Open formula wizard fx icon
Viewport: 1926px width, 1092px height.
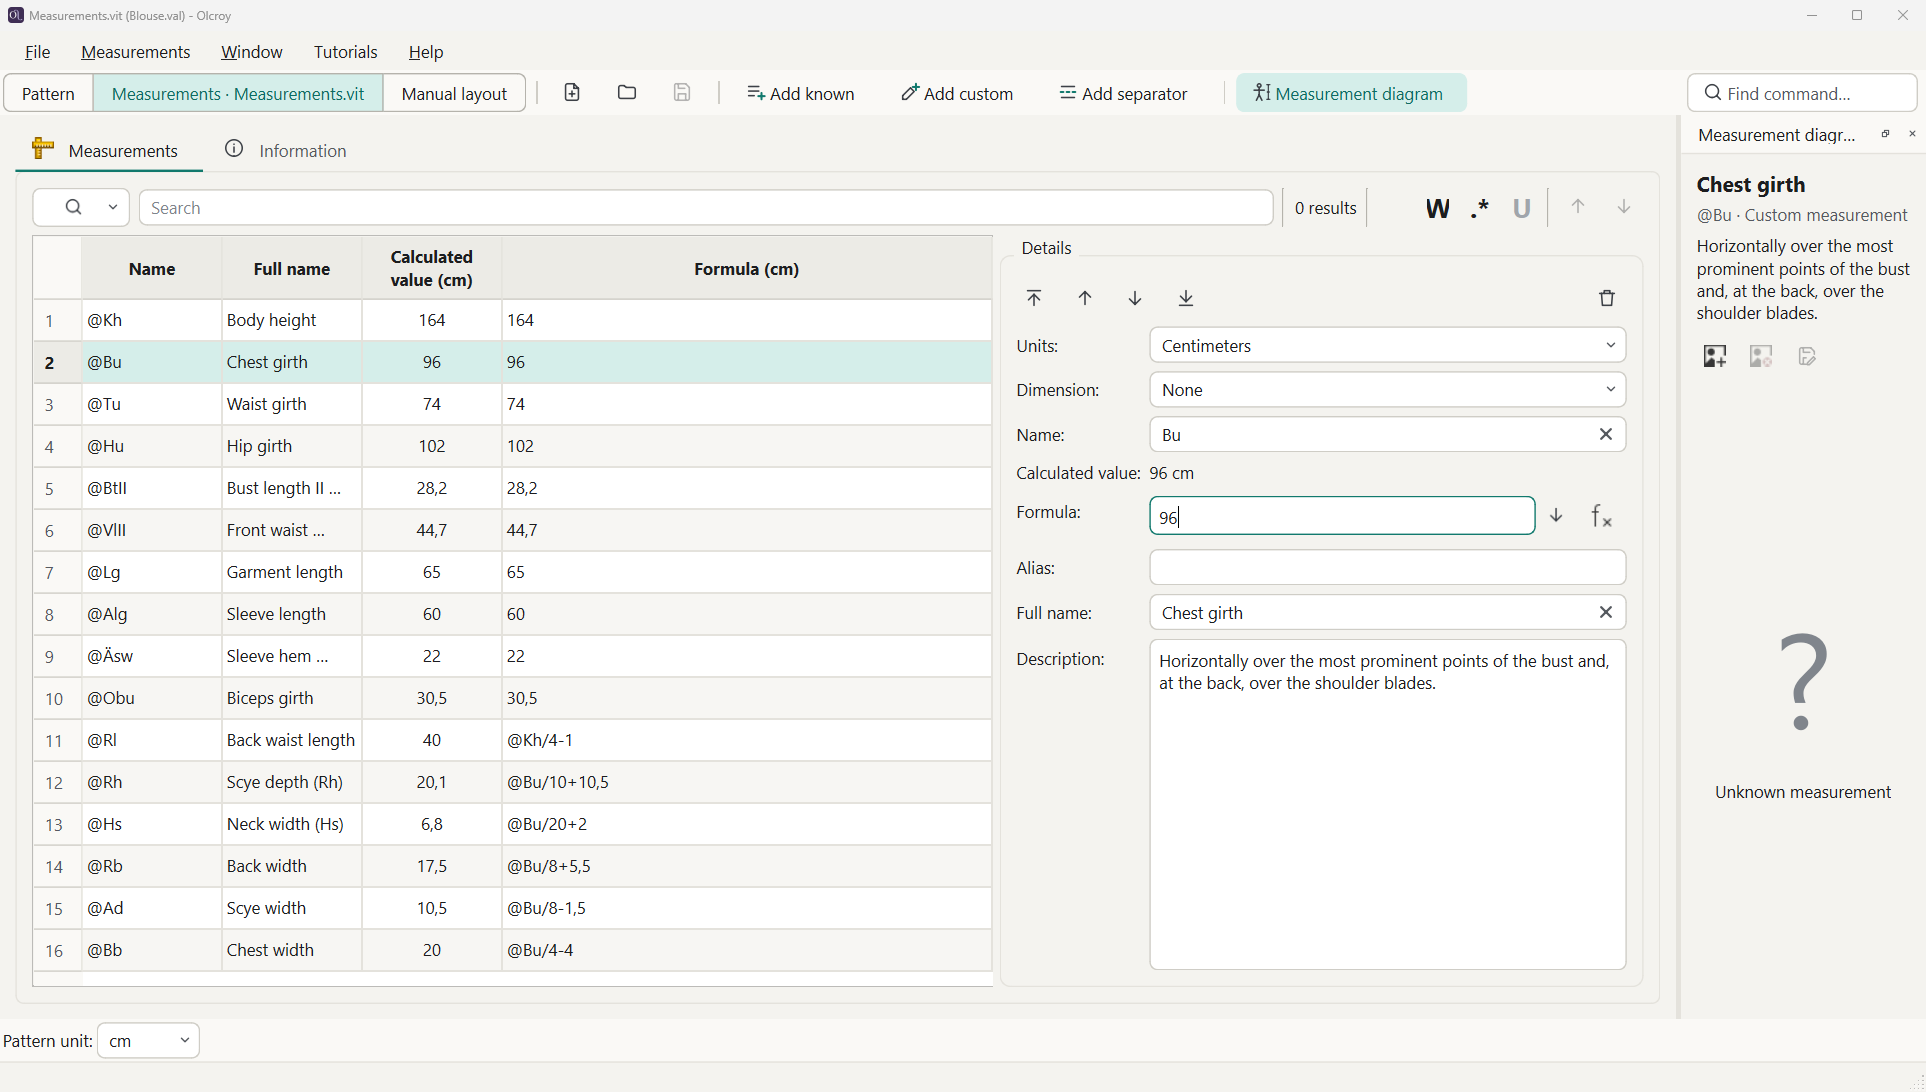point(1602,516)
